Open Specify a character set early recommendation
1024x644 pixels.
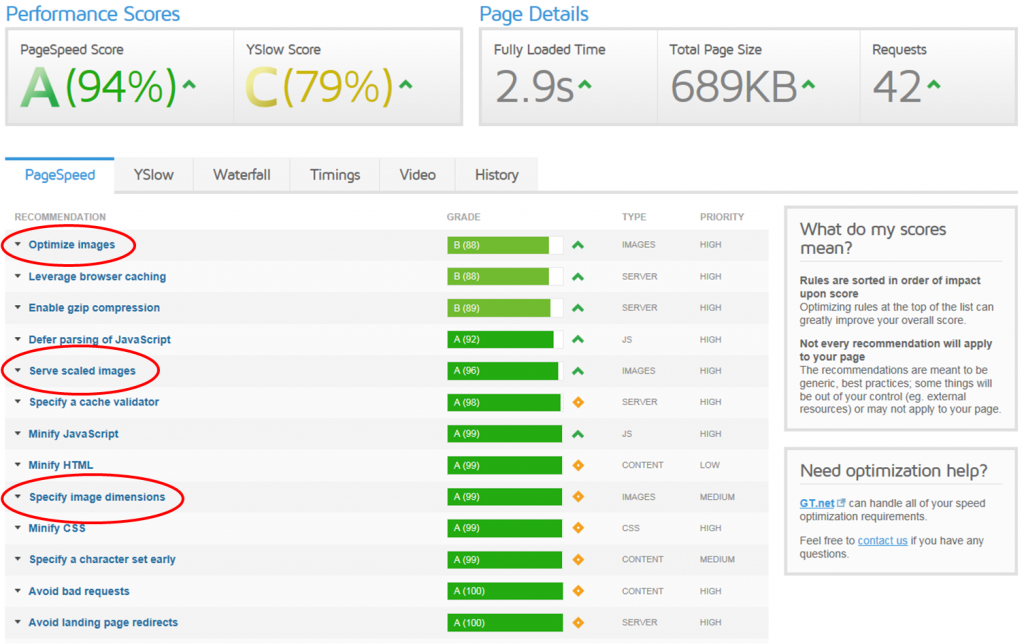click(x=102, y=559)
